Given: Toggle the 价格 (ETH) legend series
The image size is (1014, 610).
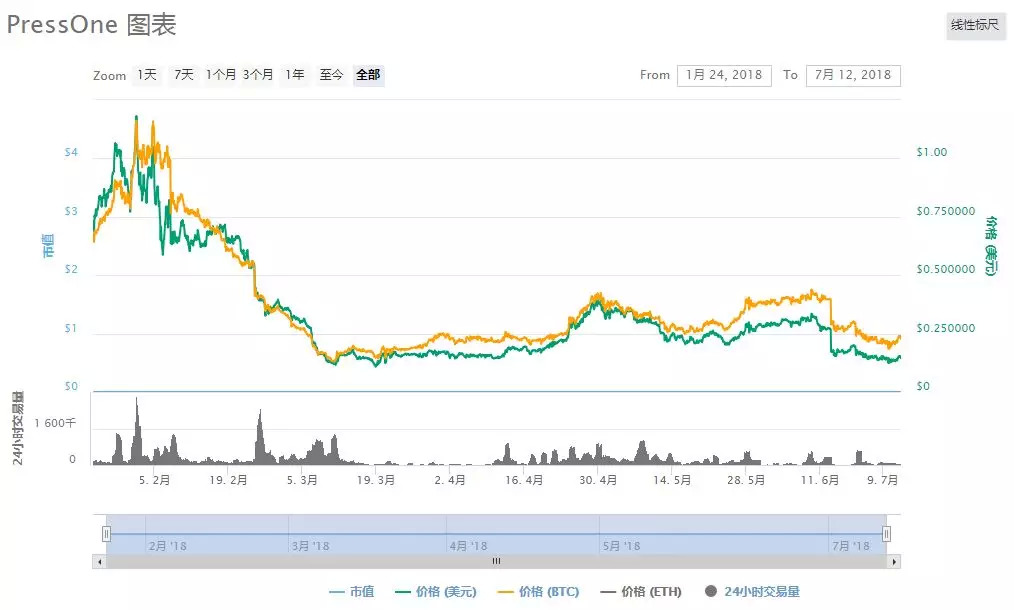Looking at the screenshot, I should tap(641, 591).
